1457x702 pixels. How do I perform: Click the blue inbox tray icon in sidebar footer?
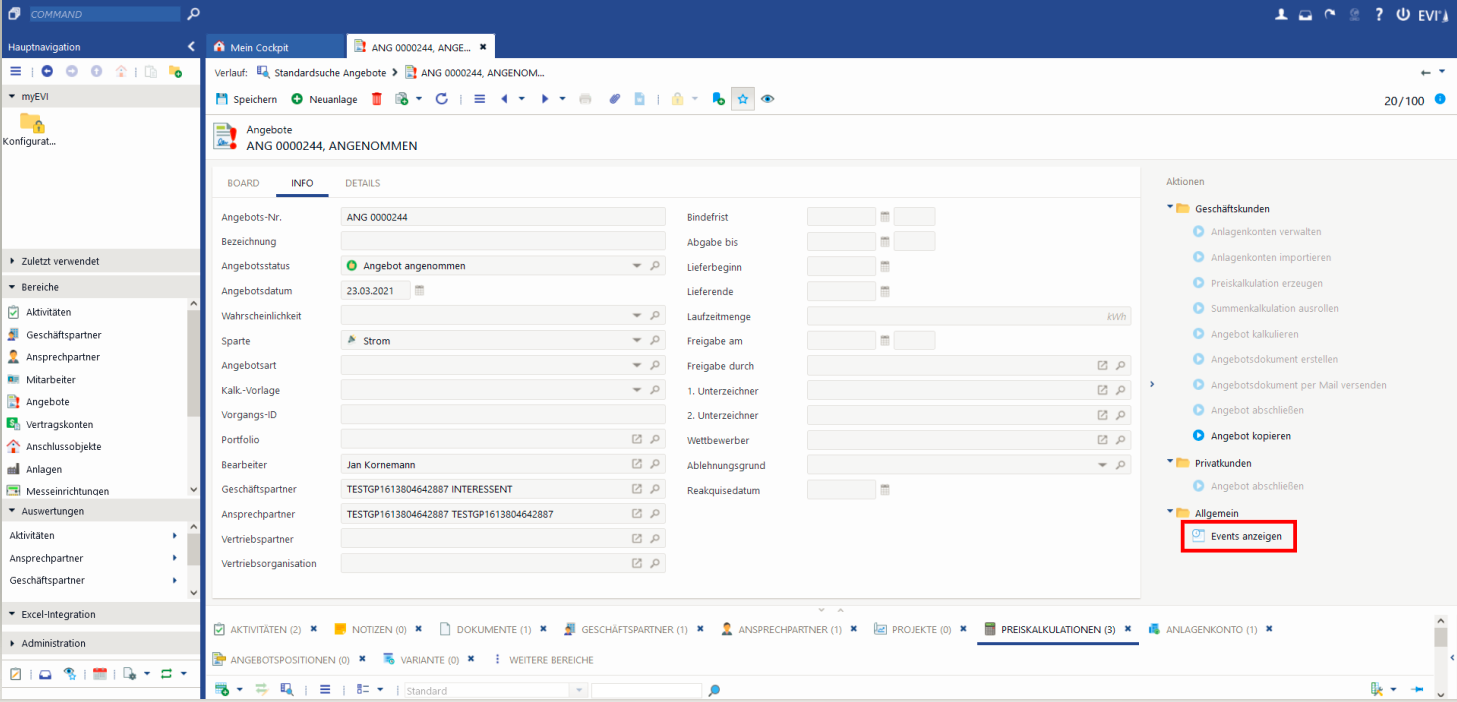(x=45, y=674)
